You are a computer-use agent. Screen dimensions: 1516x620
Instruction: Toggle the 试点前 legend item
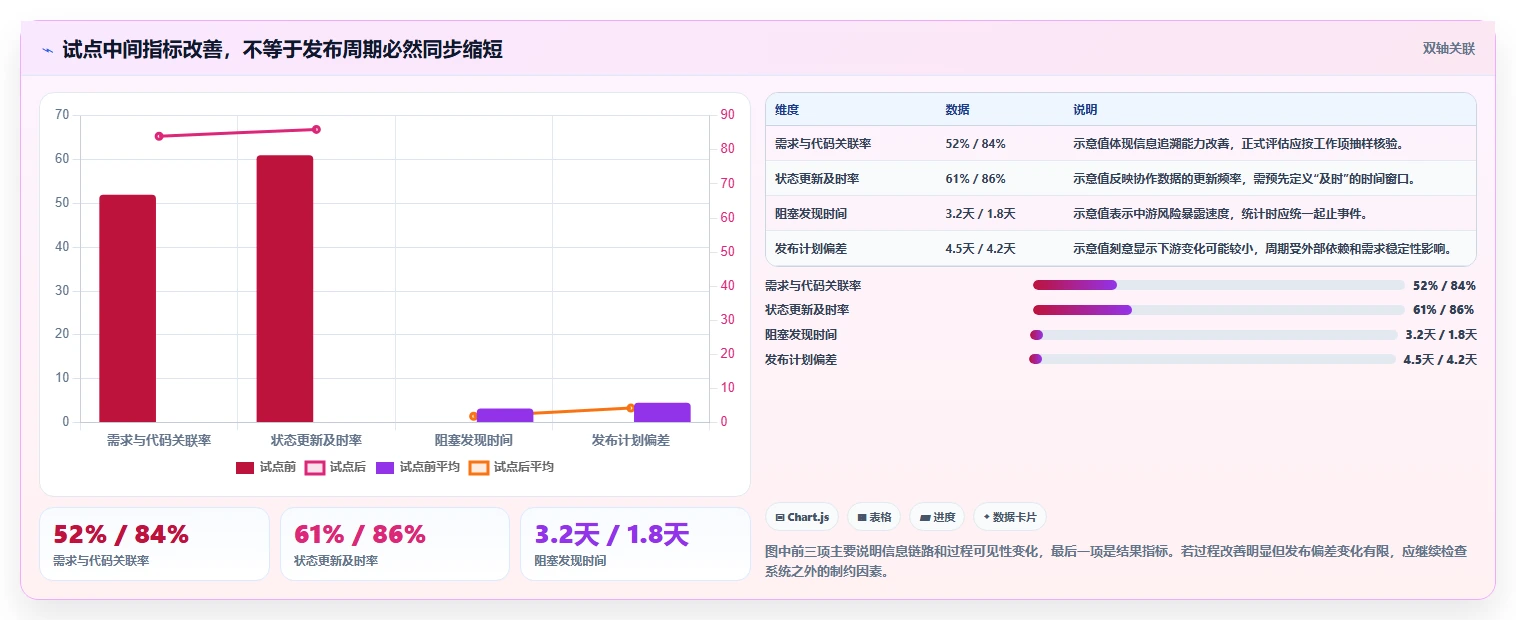tap(266, 467)
